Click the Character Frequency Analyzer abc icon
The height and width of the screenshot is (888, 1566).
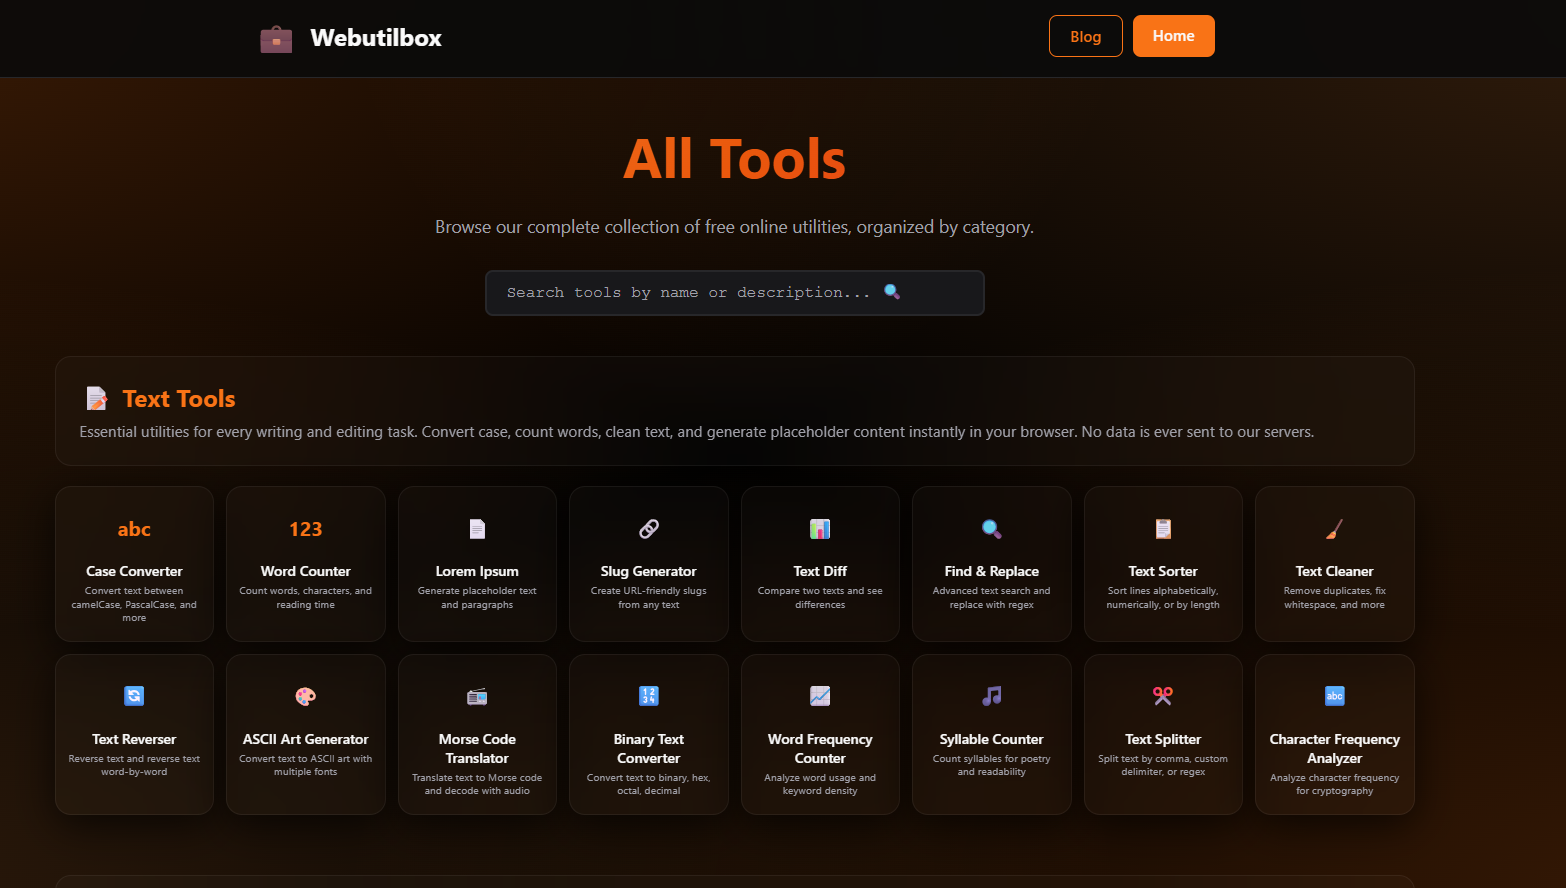1335,696
